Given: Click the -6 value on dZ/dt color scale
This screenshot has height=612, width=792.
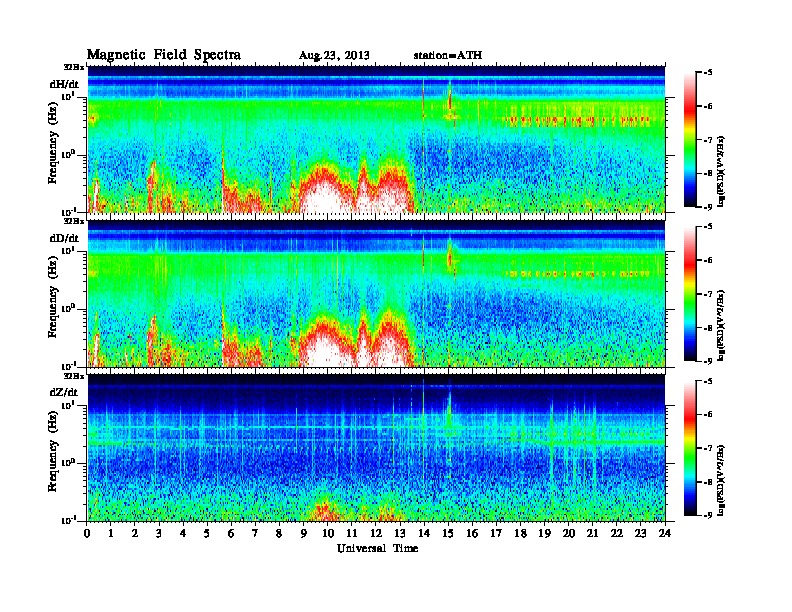Looking at the screenshot, I should [709, 414].
